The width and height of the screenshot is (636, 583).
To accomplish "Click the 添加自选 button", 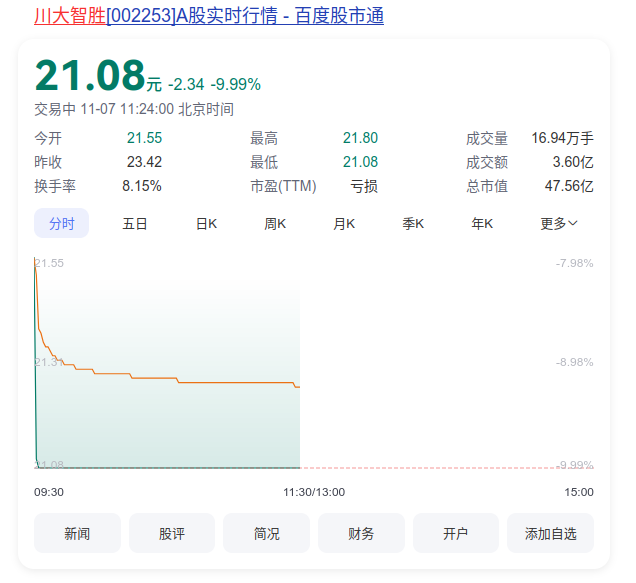I will click(550, 533).
